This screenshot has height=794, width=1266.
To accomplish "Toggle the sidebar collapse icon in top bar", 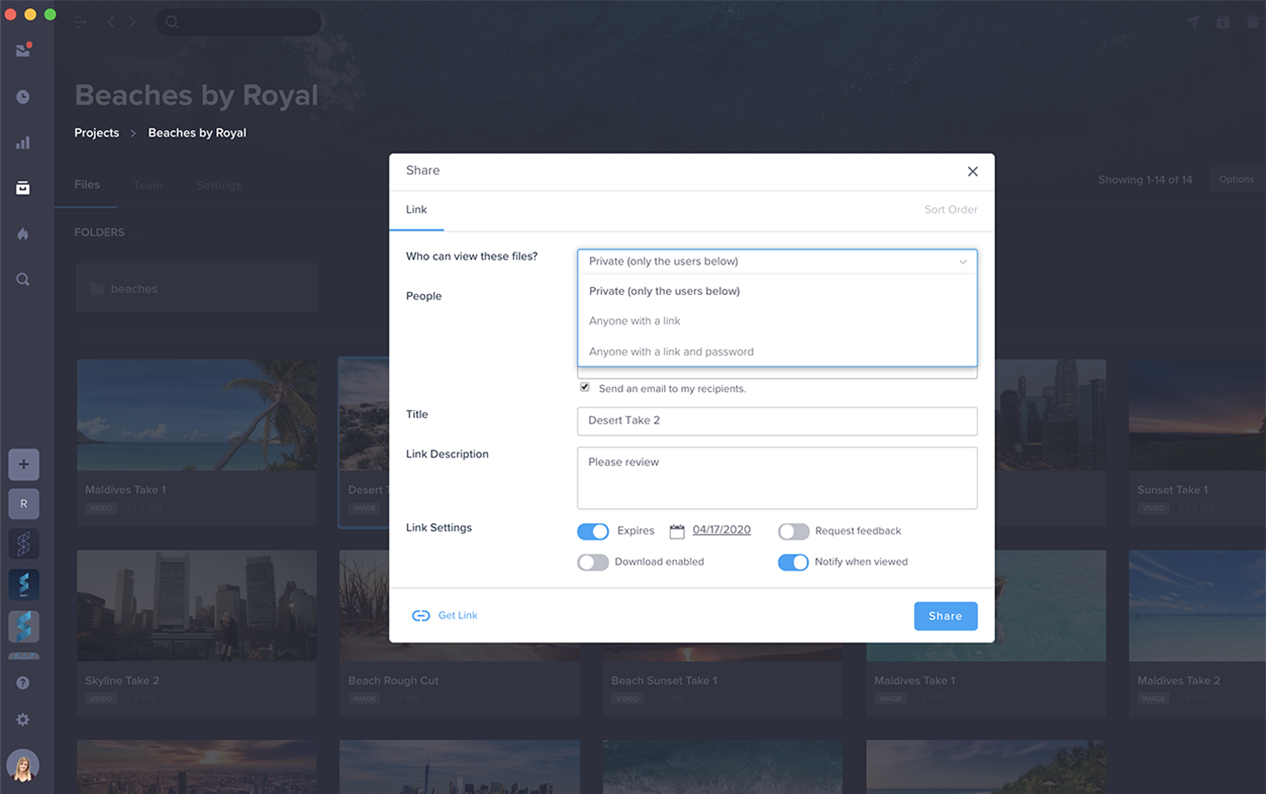I will [x=81, y=22].
